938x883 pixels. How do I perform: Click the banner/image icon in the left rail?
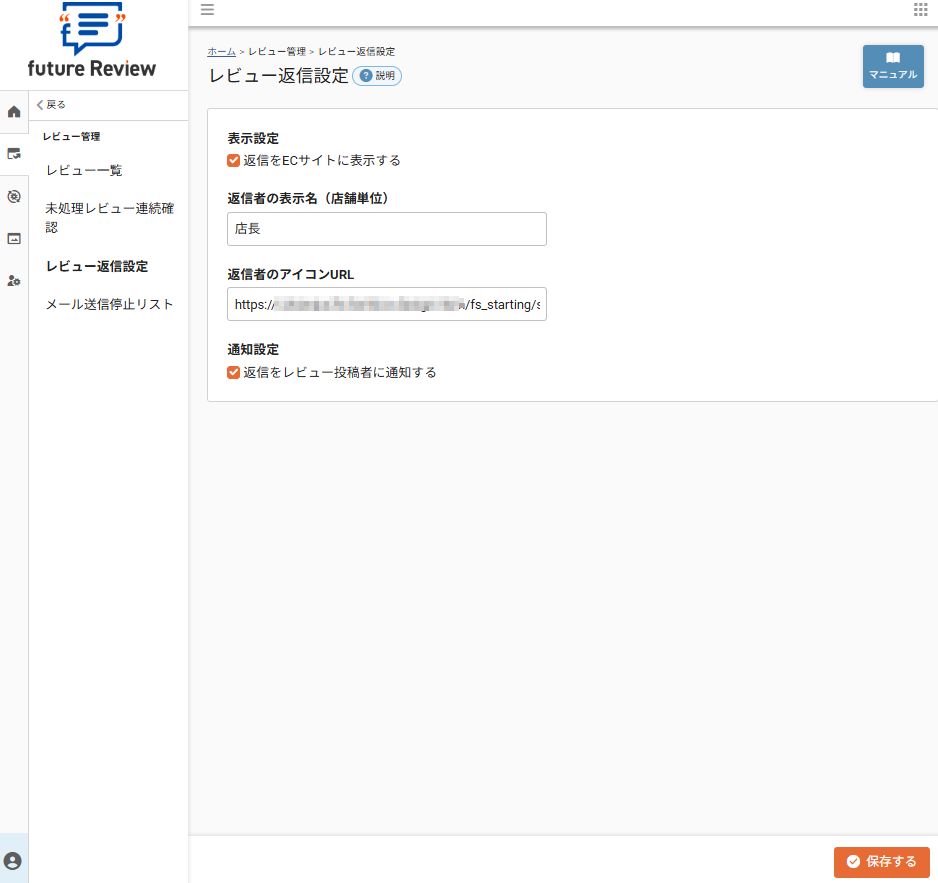tap(13, 238)
